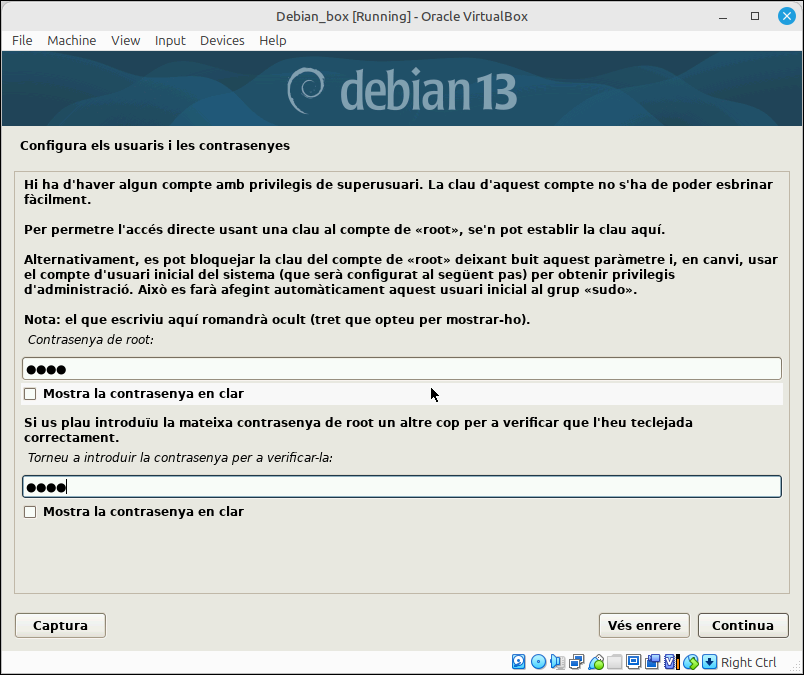Open the optical drive status icon
Screen dimensions: 804x675
coord(538,662)
